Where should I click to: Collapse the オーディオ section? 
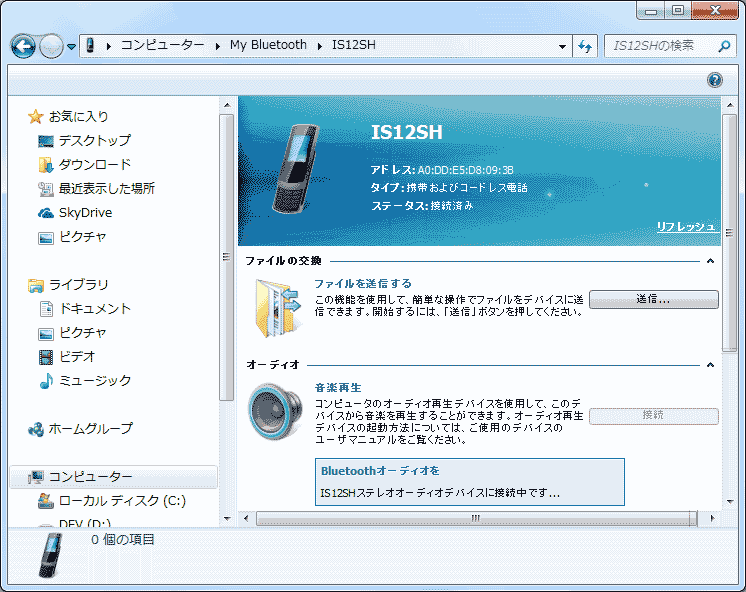click(x=710, y=365)
